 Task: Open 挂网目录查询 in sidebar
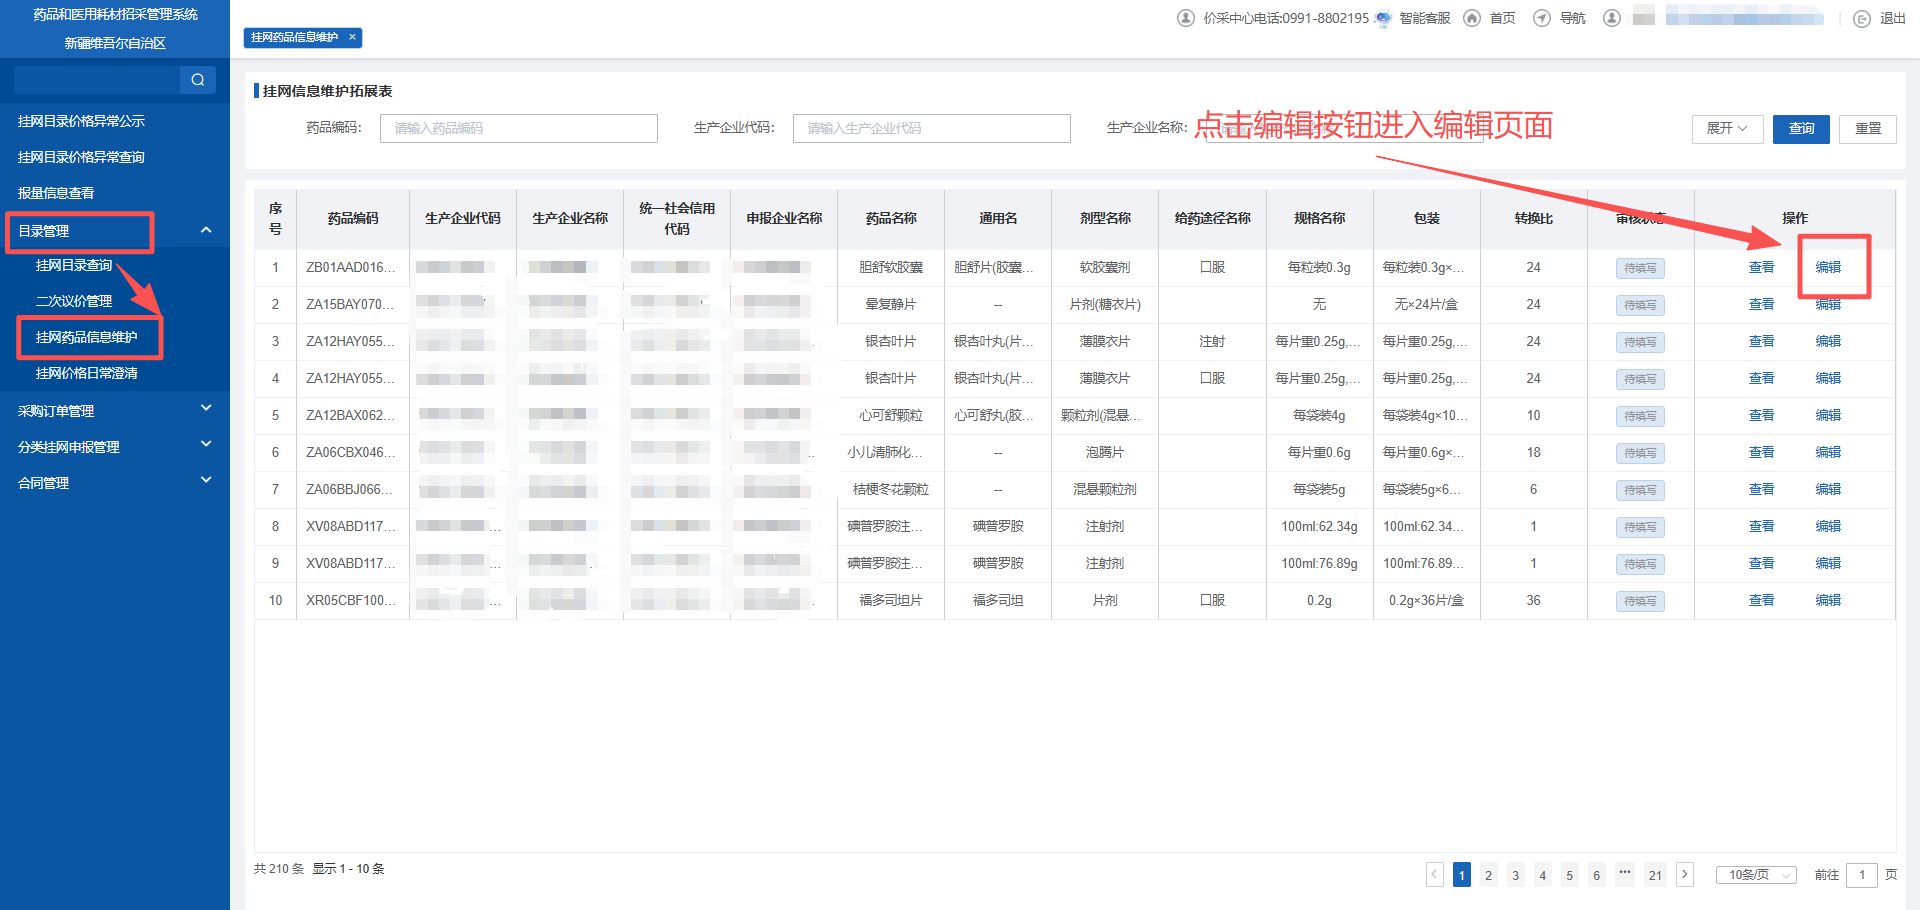(74, 266)
